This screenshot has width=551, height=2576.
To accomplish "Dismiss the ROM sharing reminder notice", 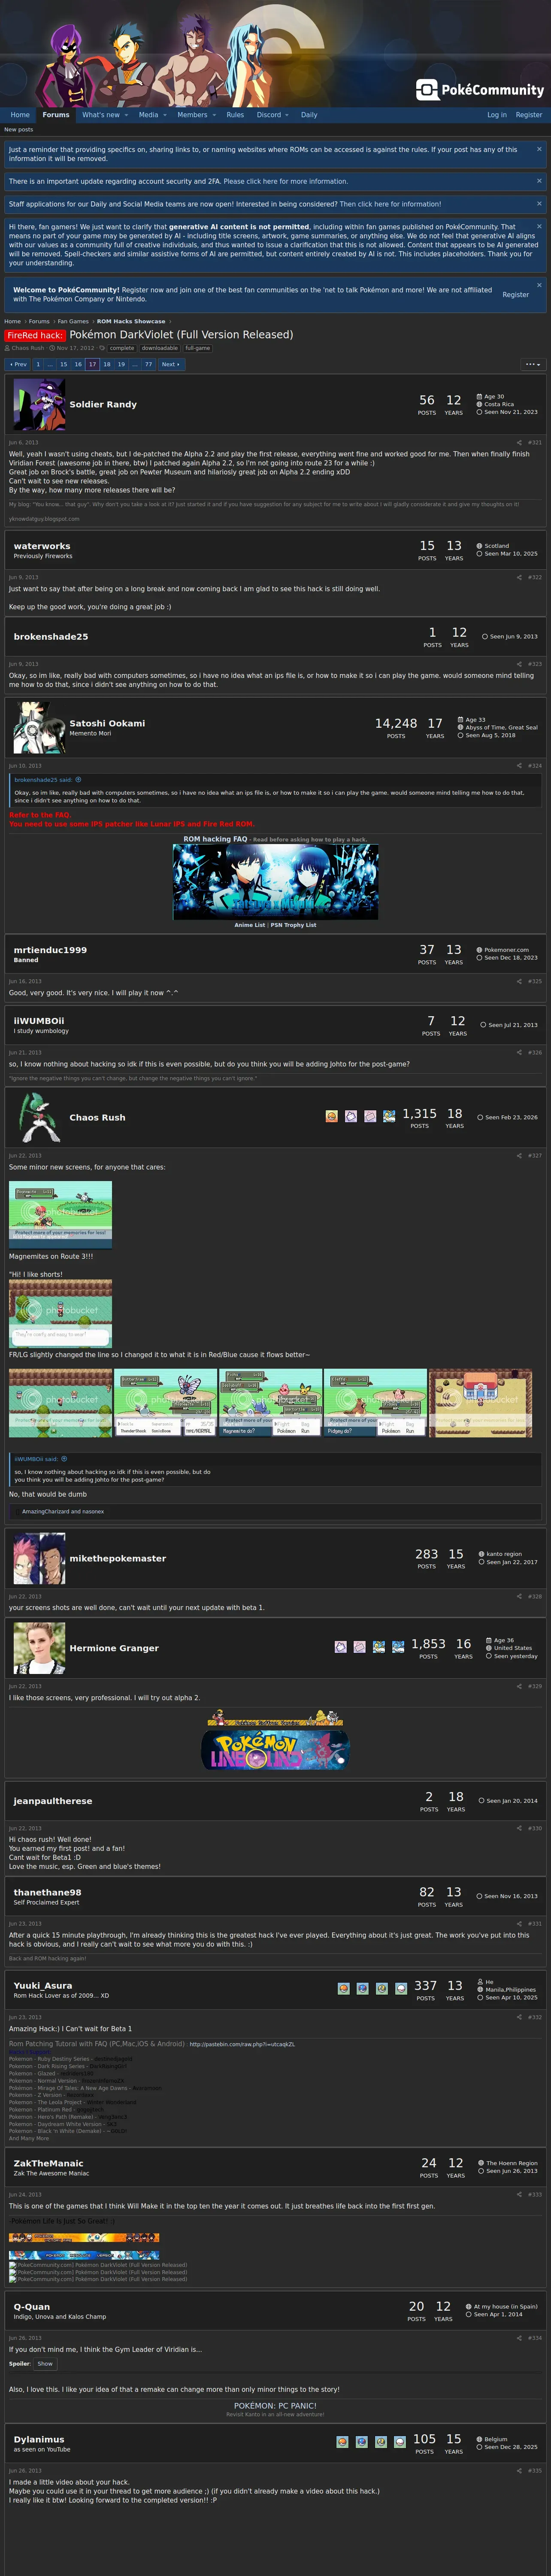I will pyautogui.click(x=539, y=149).
